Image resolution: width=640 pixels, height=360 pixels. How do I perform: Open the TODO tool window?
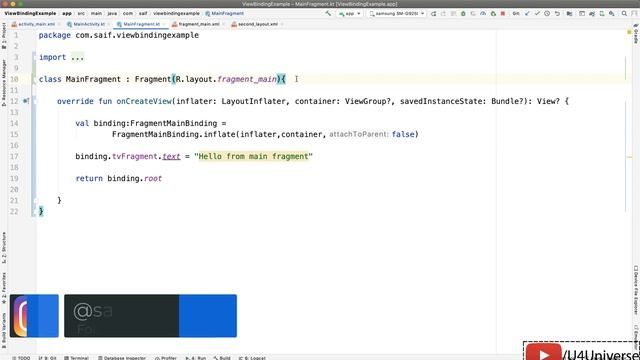coord(21,358)
